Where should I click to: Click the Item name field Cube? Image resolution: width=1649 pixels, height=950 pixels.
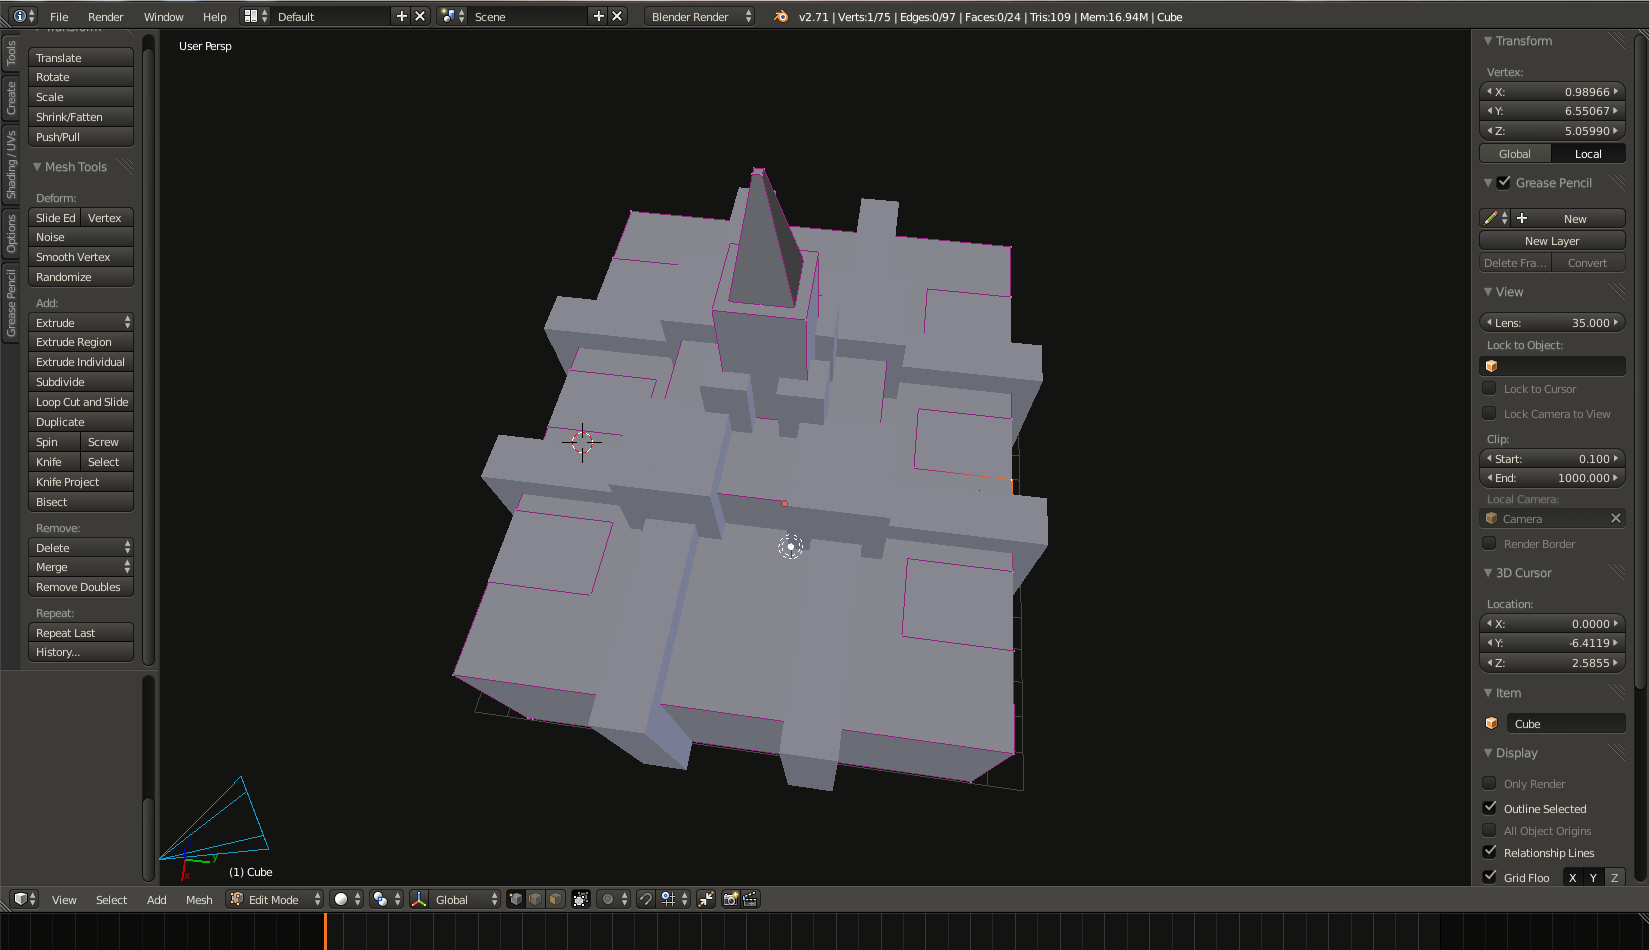1565,723
